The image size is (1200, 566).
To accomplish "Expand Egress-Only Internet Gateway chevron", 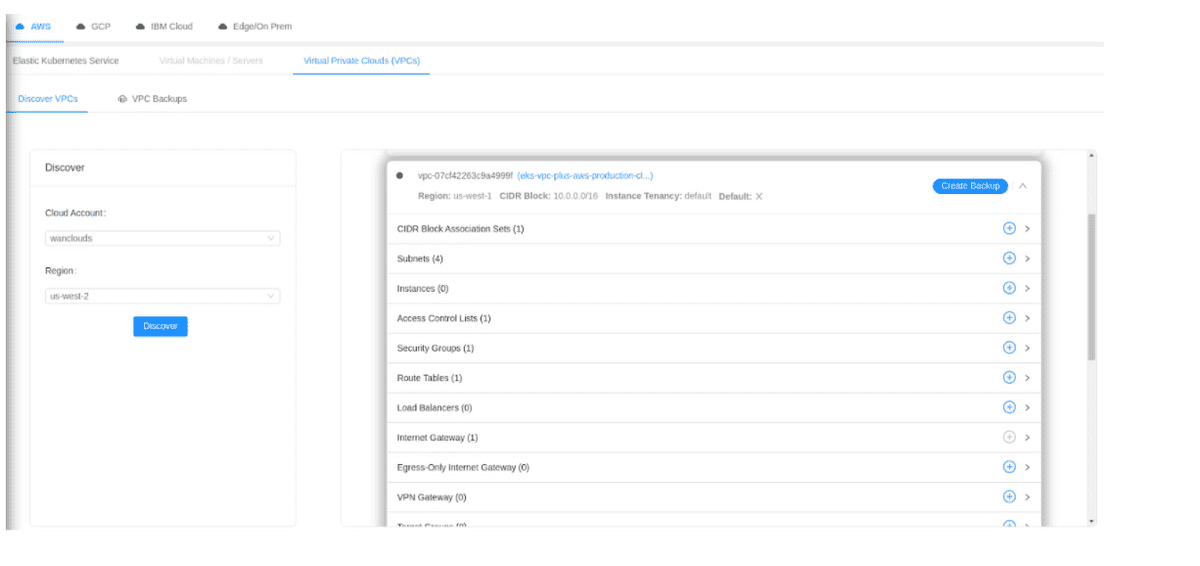I will tap(1028, 468).
